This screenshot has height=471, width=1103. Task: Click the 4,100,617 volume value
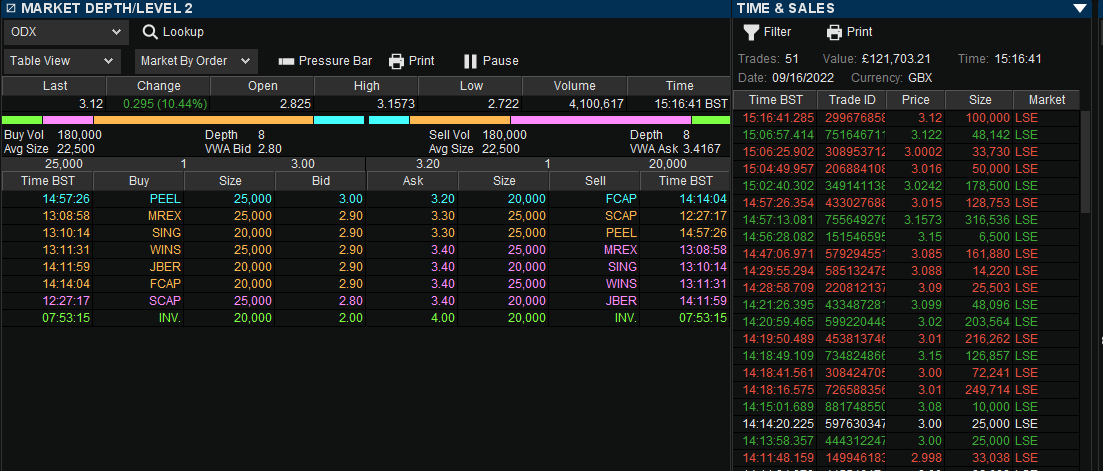pos(597,104)
